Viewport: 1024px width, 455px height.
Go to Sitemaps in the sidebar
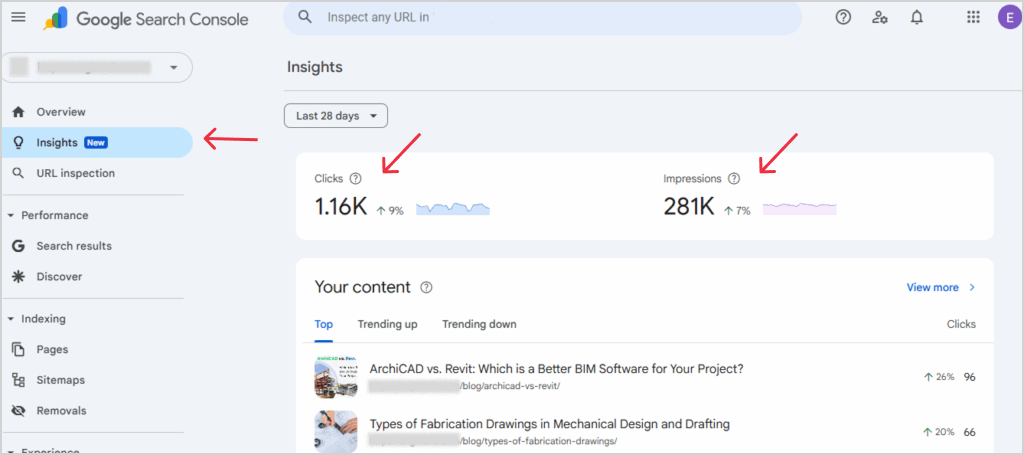(x=60, y=380)
